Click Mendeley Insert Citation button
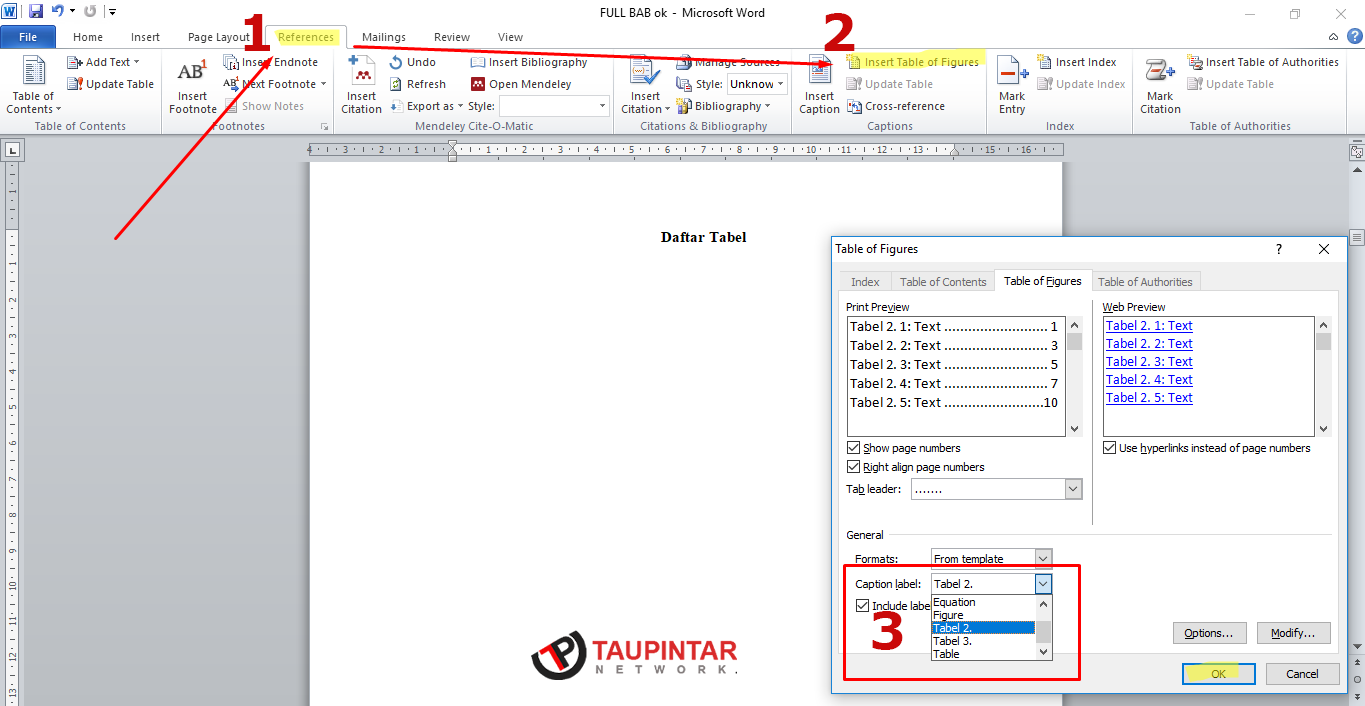 click(361, 85)
